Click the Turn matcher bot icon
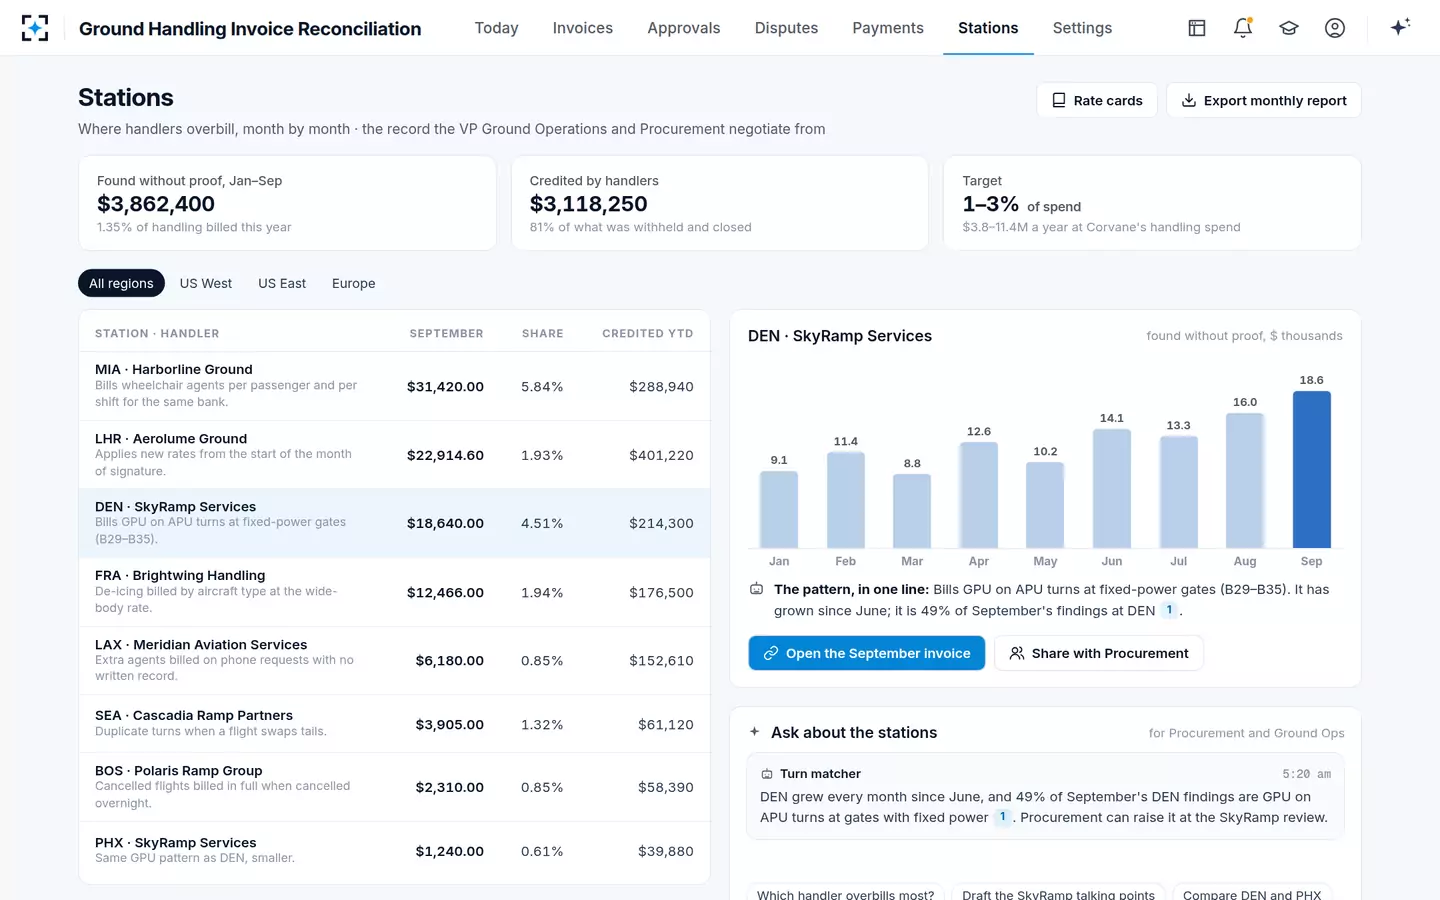Viewport: 1440px width, 900px height. point(767,774)
